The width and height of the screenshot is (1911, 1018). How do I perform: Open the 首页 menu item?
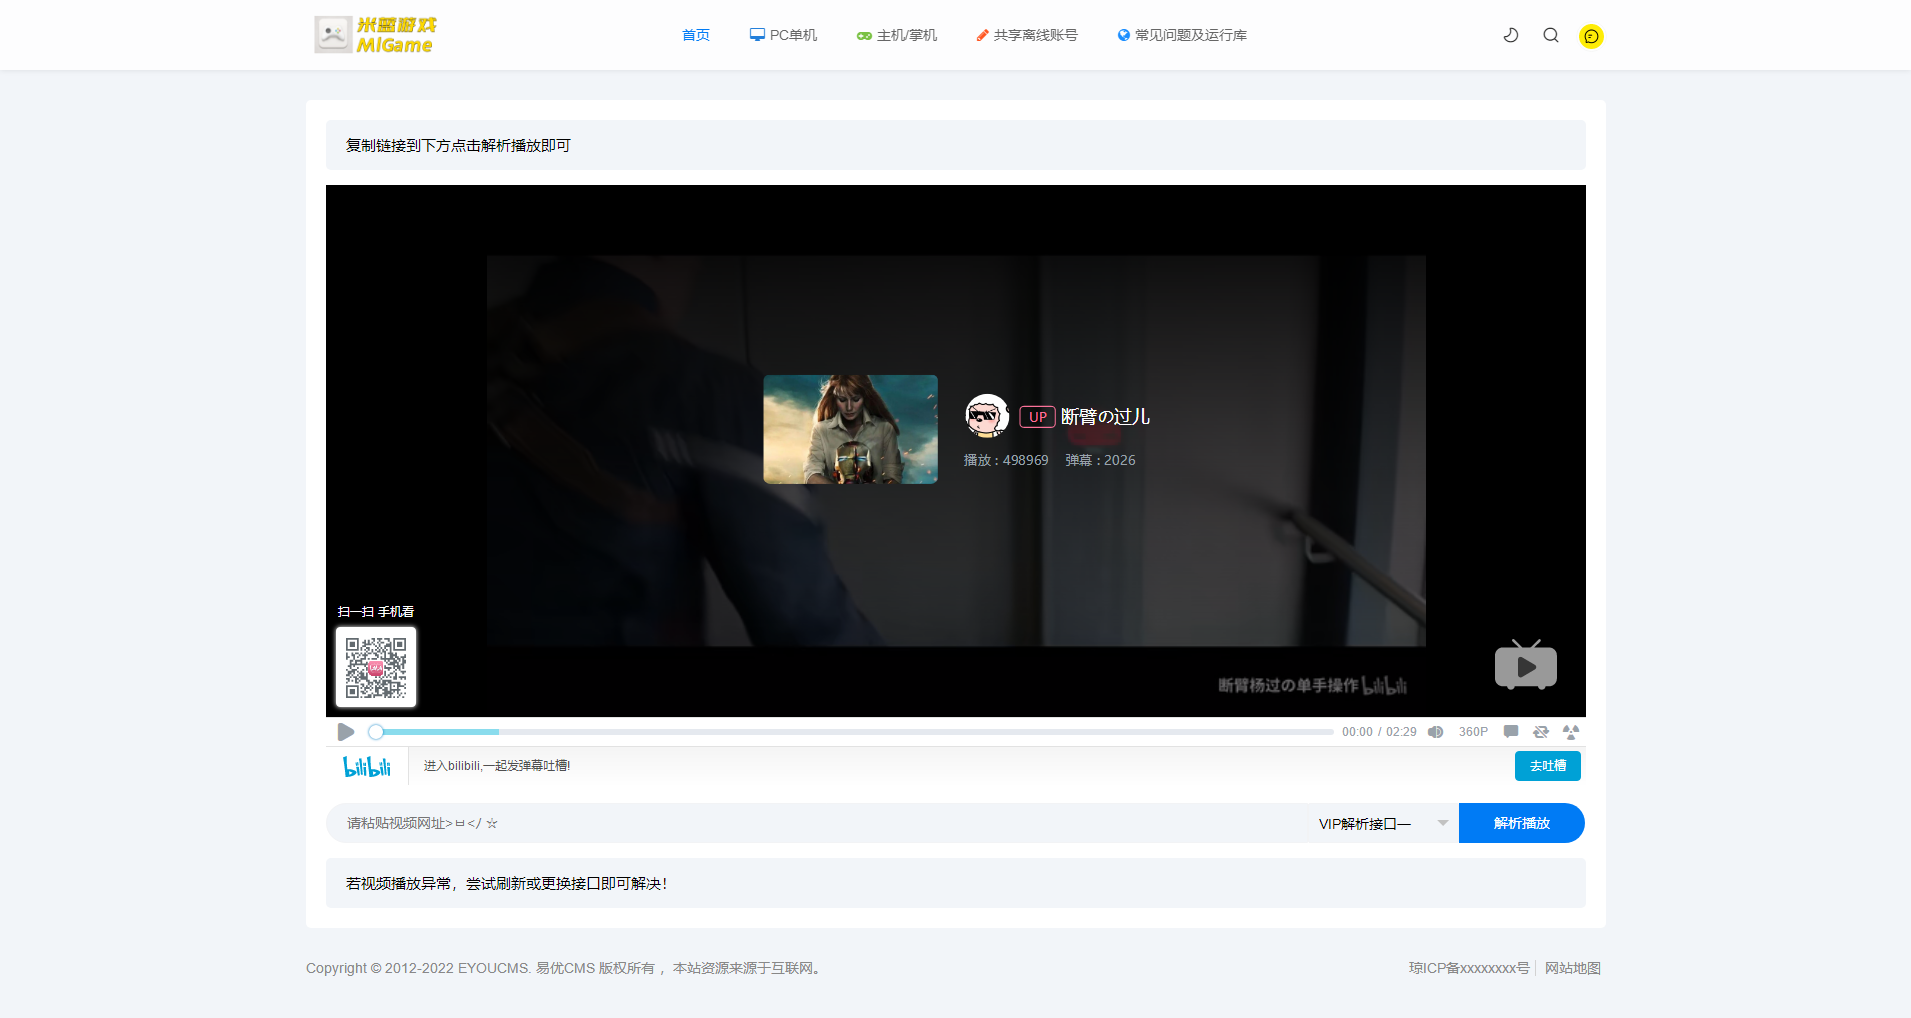(696, 35)
